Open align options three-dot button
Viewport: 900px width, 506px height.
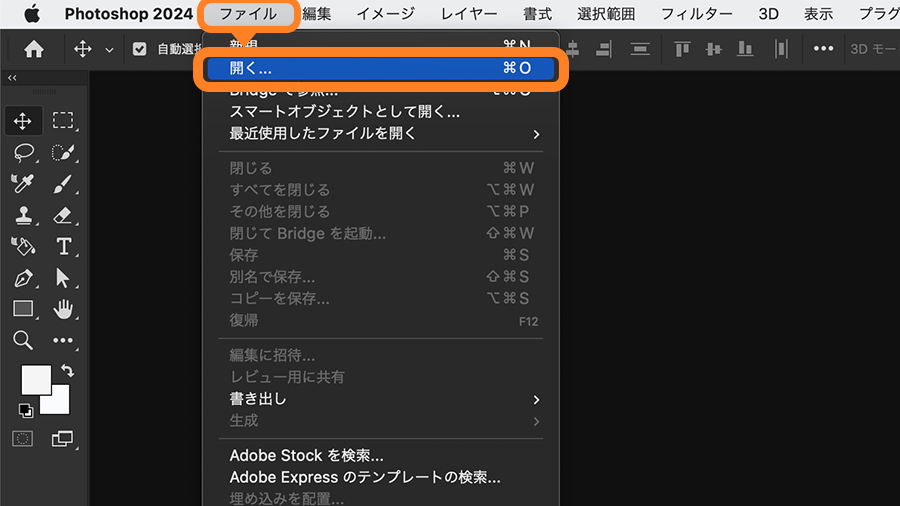823,49
